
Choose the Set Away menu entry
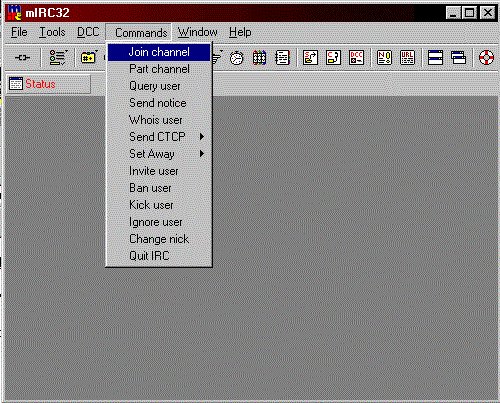point(159,154)
